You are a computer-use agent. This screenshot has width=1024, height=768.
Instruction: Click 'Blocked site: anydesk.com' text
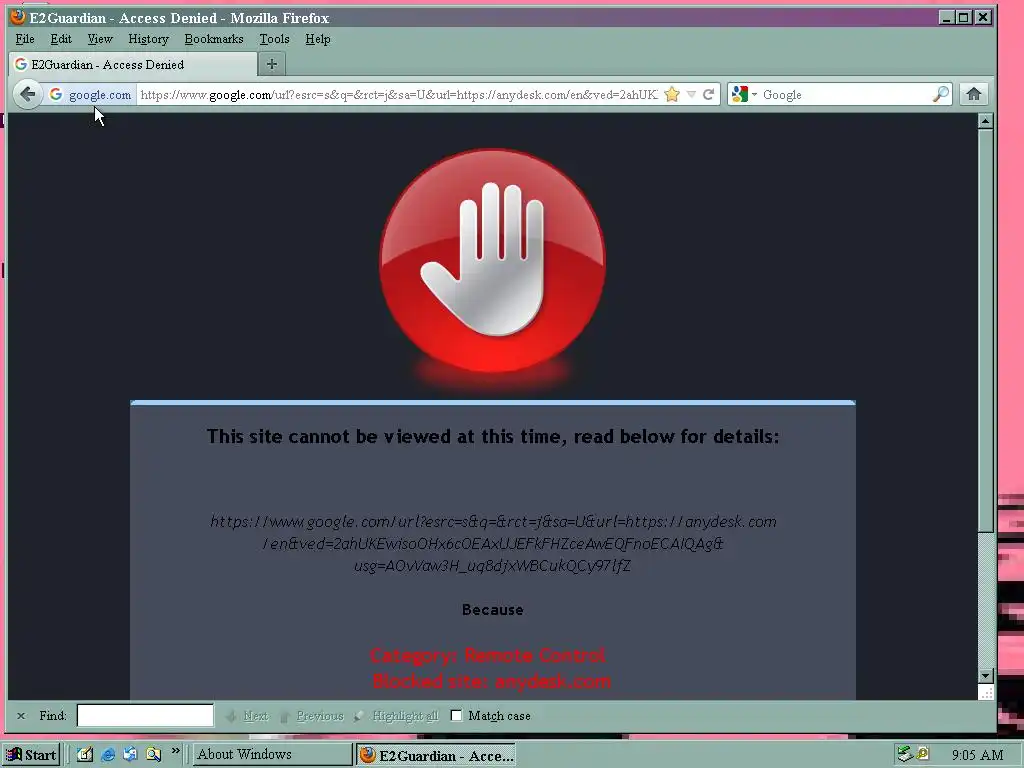pyautogui.click(x=492, y=681)
